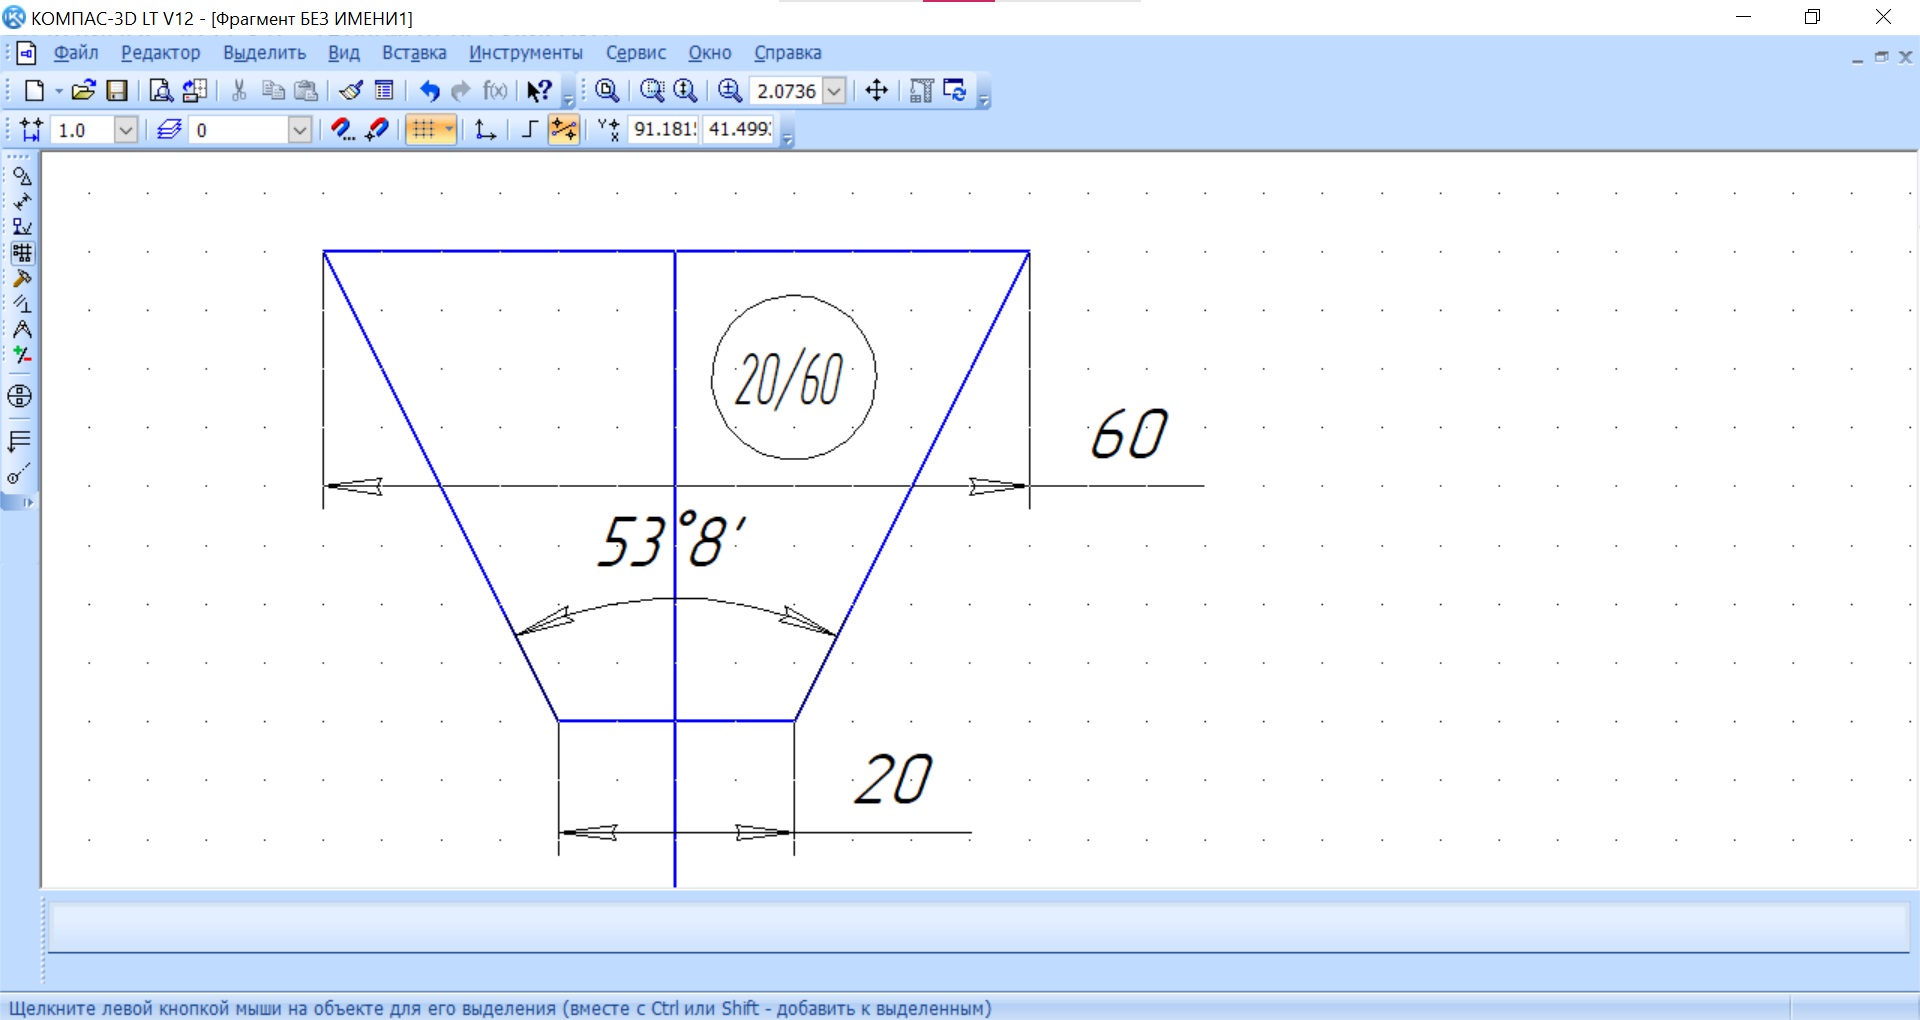Open the Variables f(x) icon
The width and height of the screenshot is (1920, 1020).
coord(495,91)
